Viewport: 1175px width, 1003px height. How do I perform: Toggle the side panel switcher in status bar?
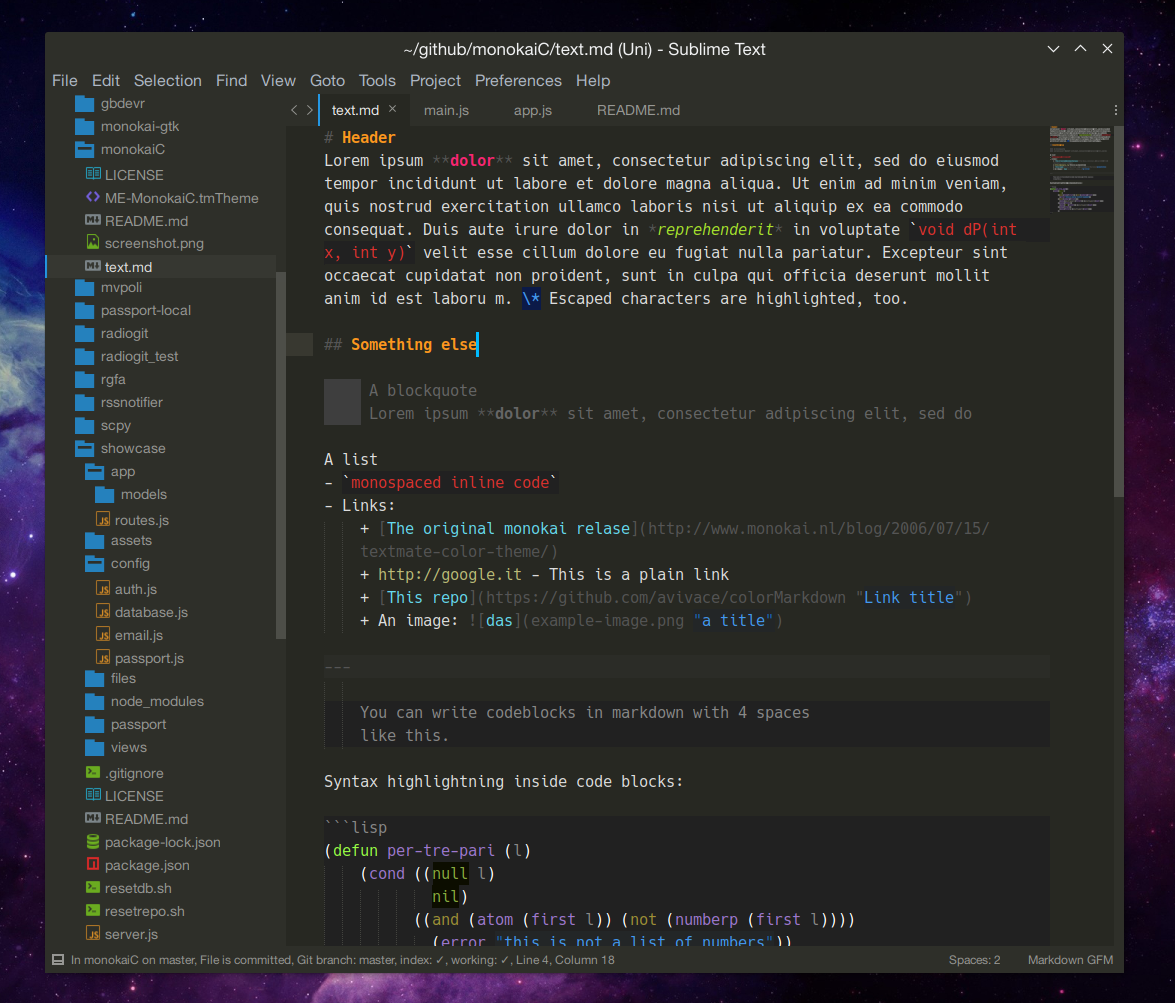pyautogui.click(x=58, y=960)
